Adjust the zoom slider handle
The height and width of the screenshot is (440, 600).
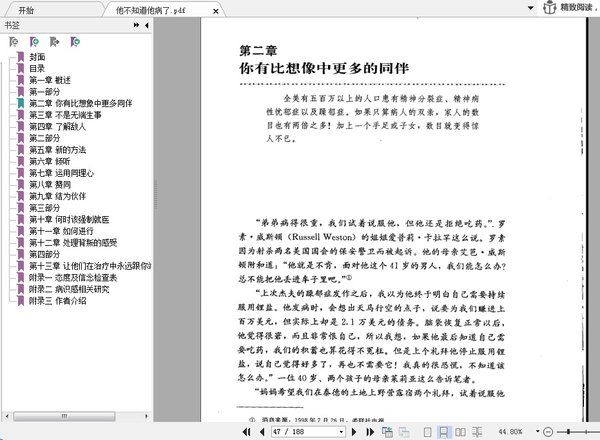pos(569,432)
